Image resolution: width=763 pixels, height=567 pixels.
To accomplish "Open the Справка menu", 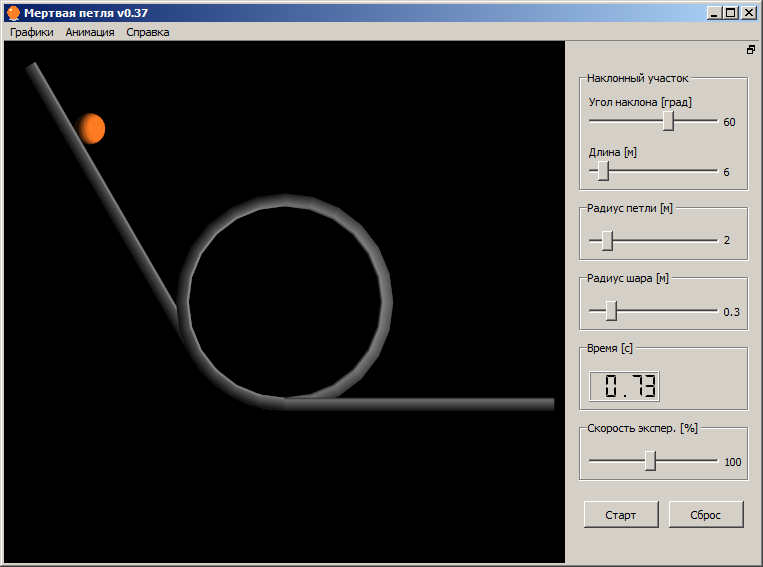I will (x=147, y=32).
